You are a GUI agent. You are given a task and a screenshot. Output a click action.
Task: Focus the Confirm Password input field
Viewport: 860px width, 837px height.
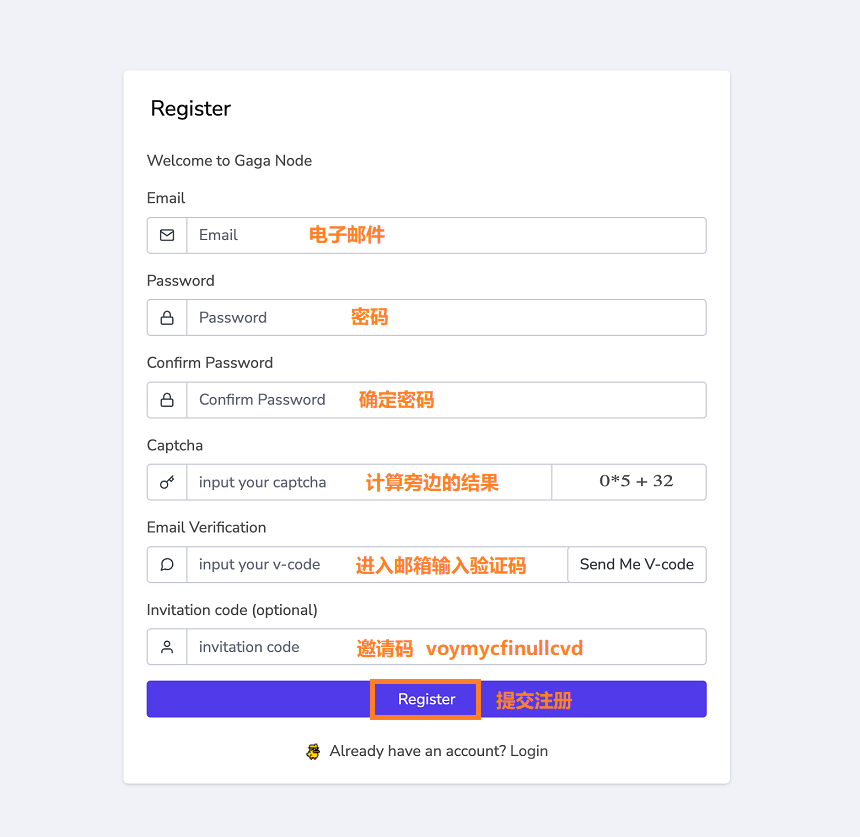(x=446, y=400)
